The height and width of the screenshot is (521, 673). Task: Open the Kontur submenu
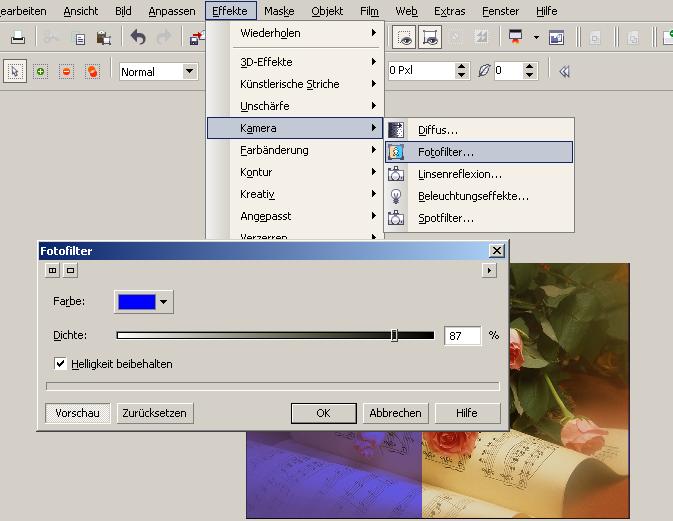[x=294, y=172]
